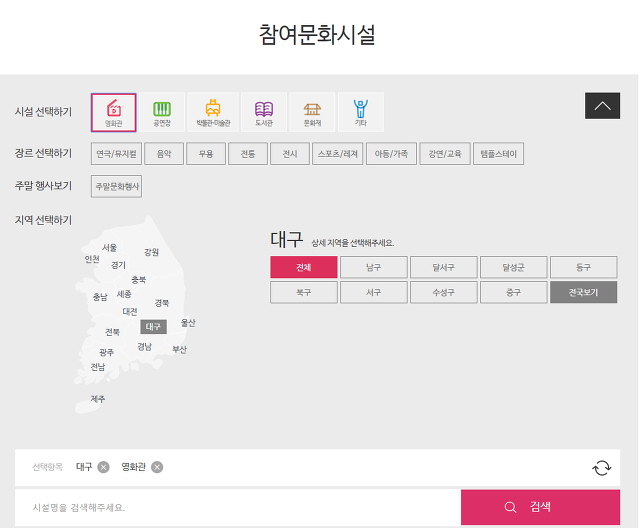Toggle the 음악 genre filter
640x528 pixels.
point(164,154)
